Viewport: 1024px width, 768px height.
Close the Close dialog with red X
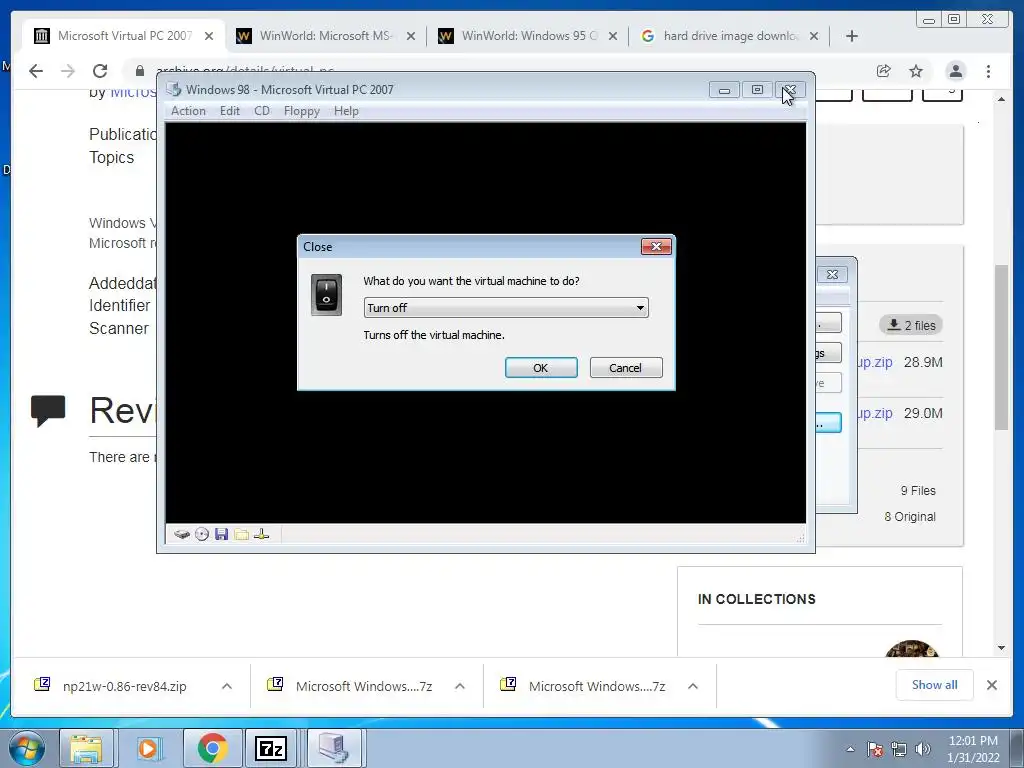coord(656,246)
